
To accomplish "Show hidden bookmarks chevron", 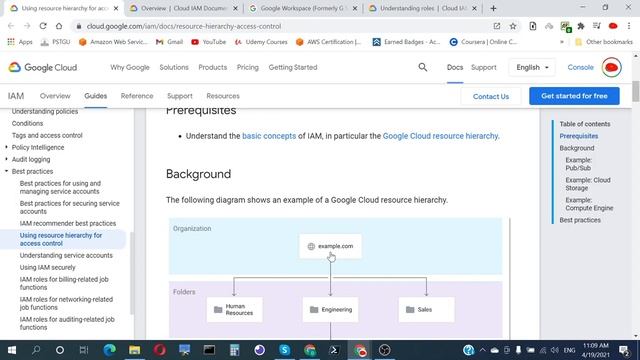I will (562, 42).
